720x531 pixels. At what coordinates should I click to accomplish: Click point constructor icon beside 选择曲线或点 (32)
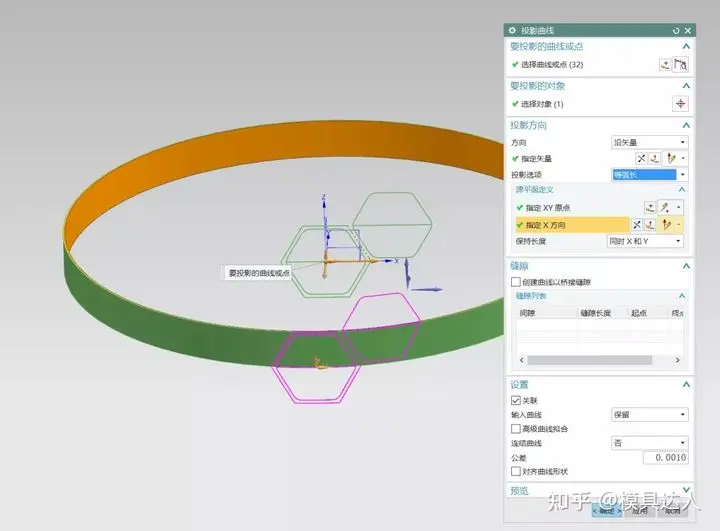pyautogui.click(x=665, y=65)
